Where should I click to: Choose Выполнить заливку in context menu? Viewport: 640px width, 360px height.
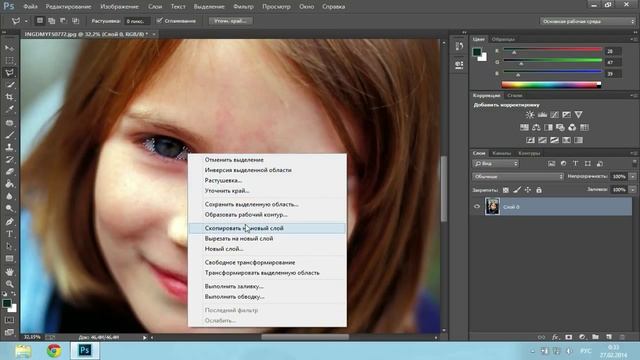[267, 287]
